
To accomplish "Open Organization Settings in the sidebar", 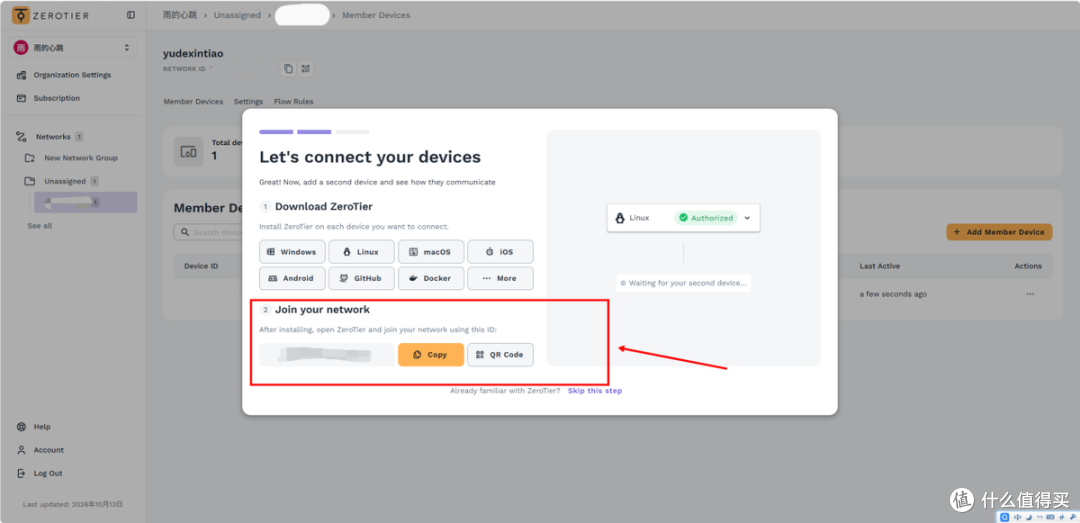I will 72,74.
